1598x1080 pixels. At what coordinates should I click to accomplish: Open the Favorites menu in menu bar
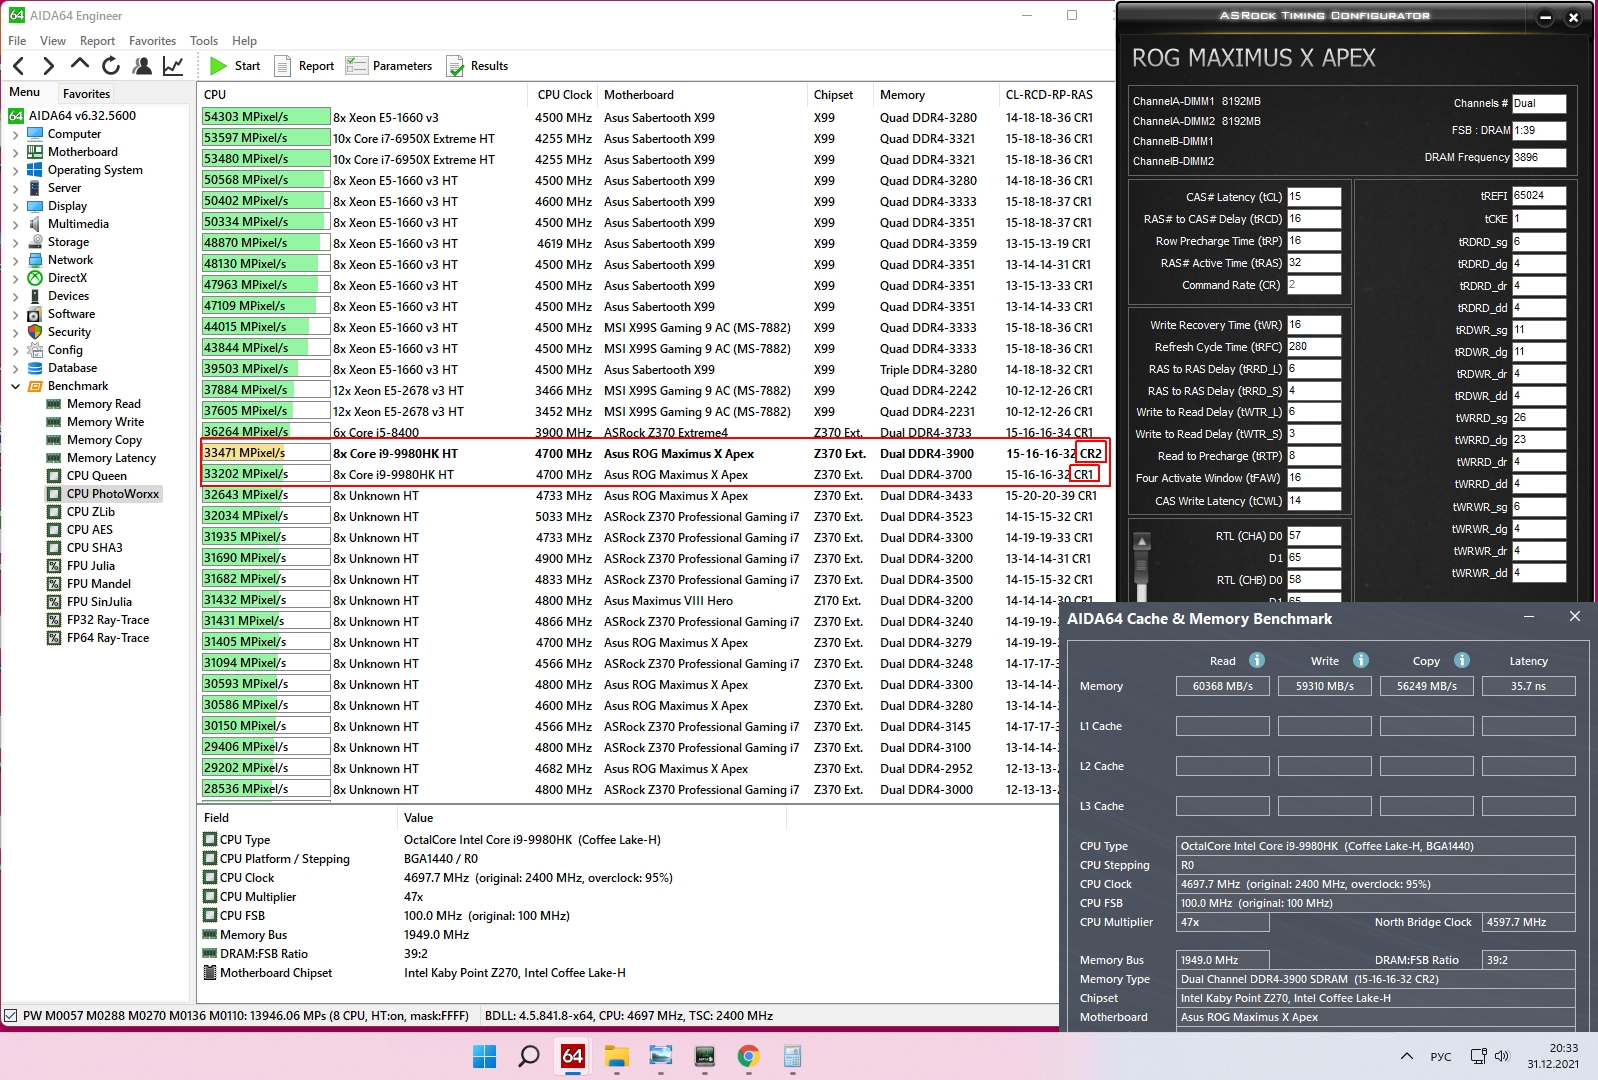point(152,41)
